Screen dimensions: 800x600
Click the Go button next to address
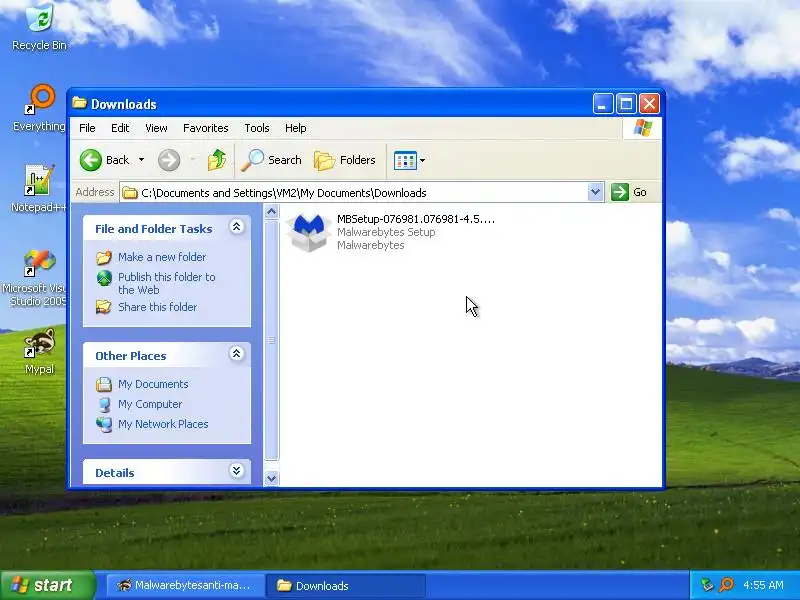pos(630,192)
